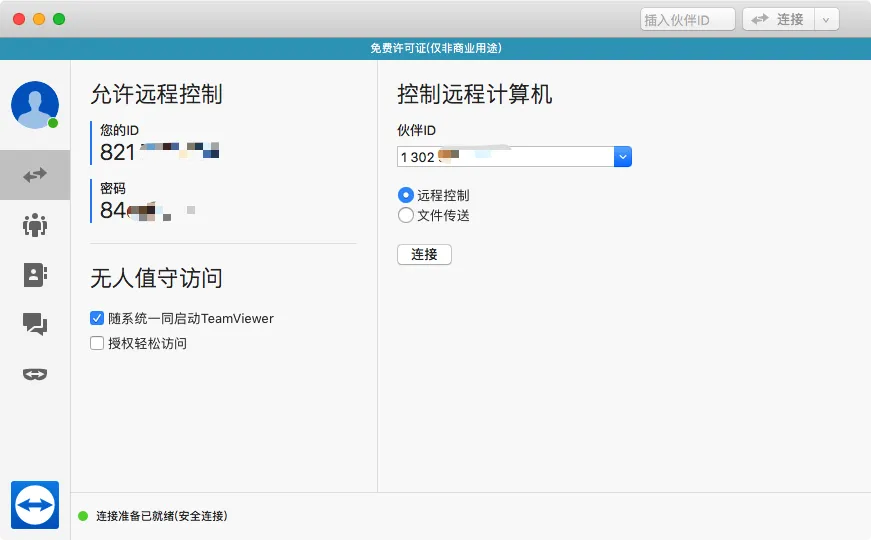Select the Remote Control arrows sidebar icon
The width and height of the screenshot is (871, 540).
pos(35,175)
